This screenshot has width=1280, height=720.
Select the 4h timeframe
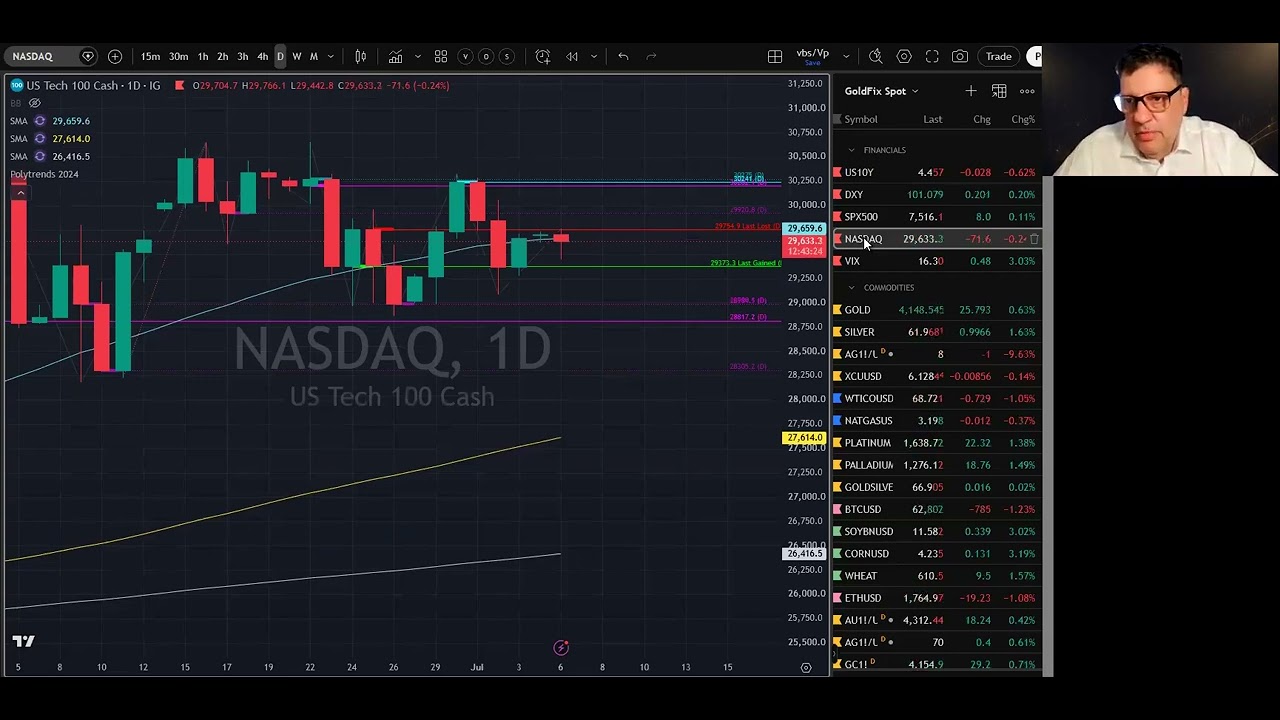(262, 57)
